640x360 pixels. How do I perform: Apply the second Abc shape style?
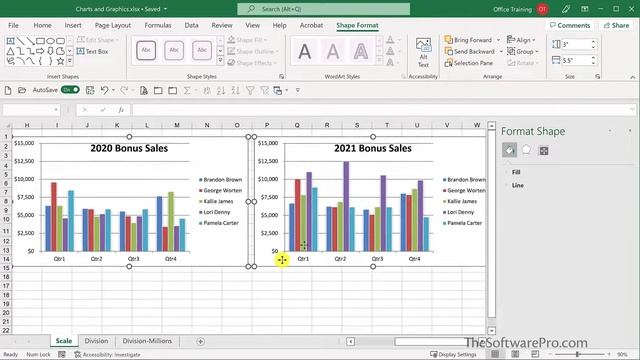[x=174, y=50]
